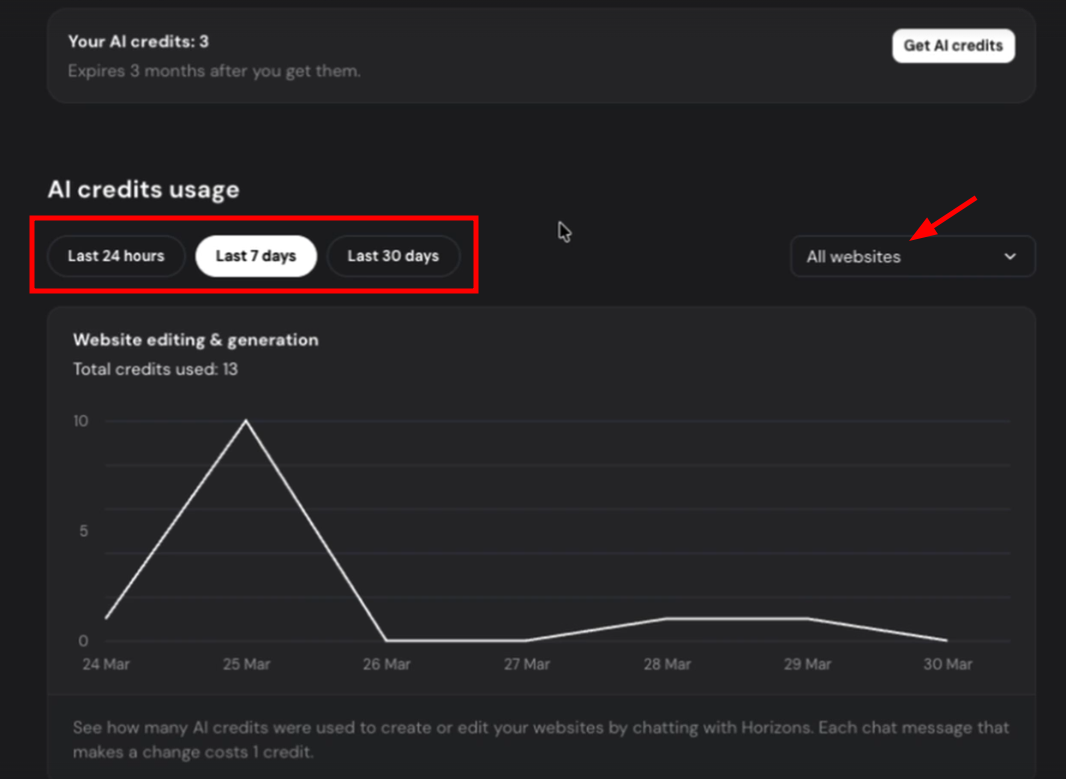Viewport: 1066px width, 779px height.
Task: Click the y-axis label 10
Action: [81, 421]
